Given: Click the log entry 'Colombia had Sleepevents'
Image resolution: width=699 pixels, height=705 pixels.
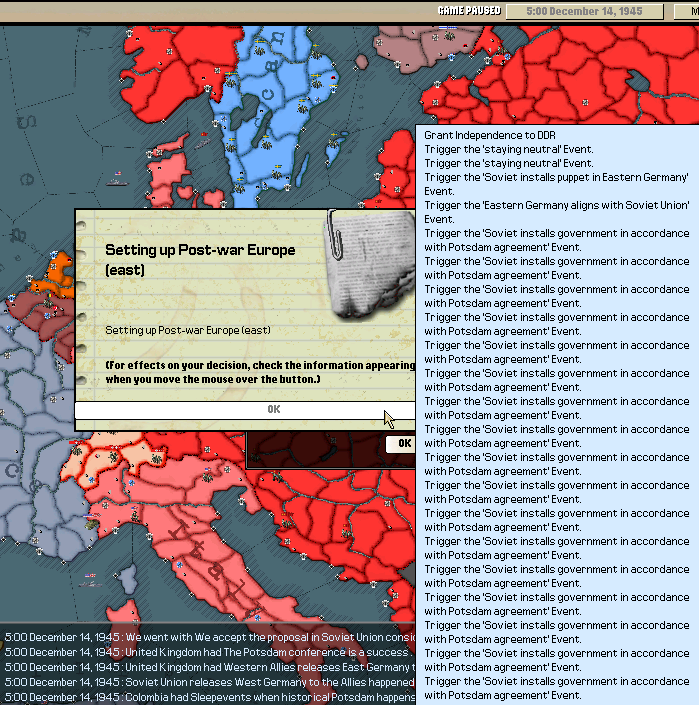Looking at the screenshot, I should click(209, 697).
